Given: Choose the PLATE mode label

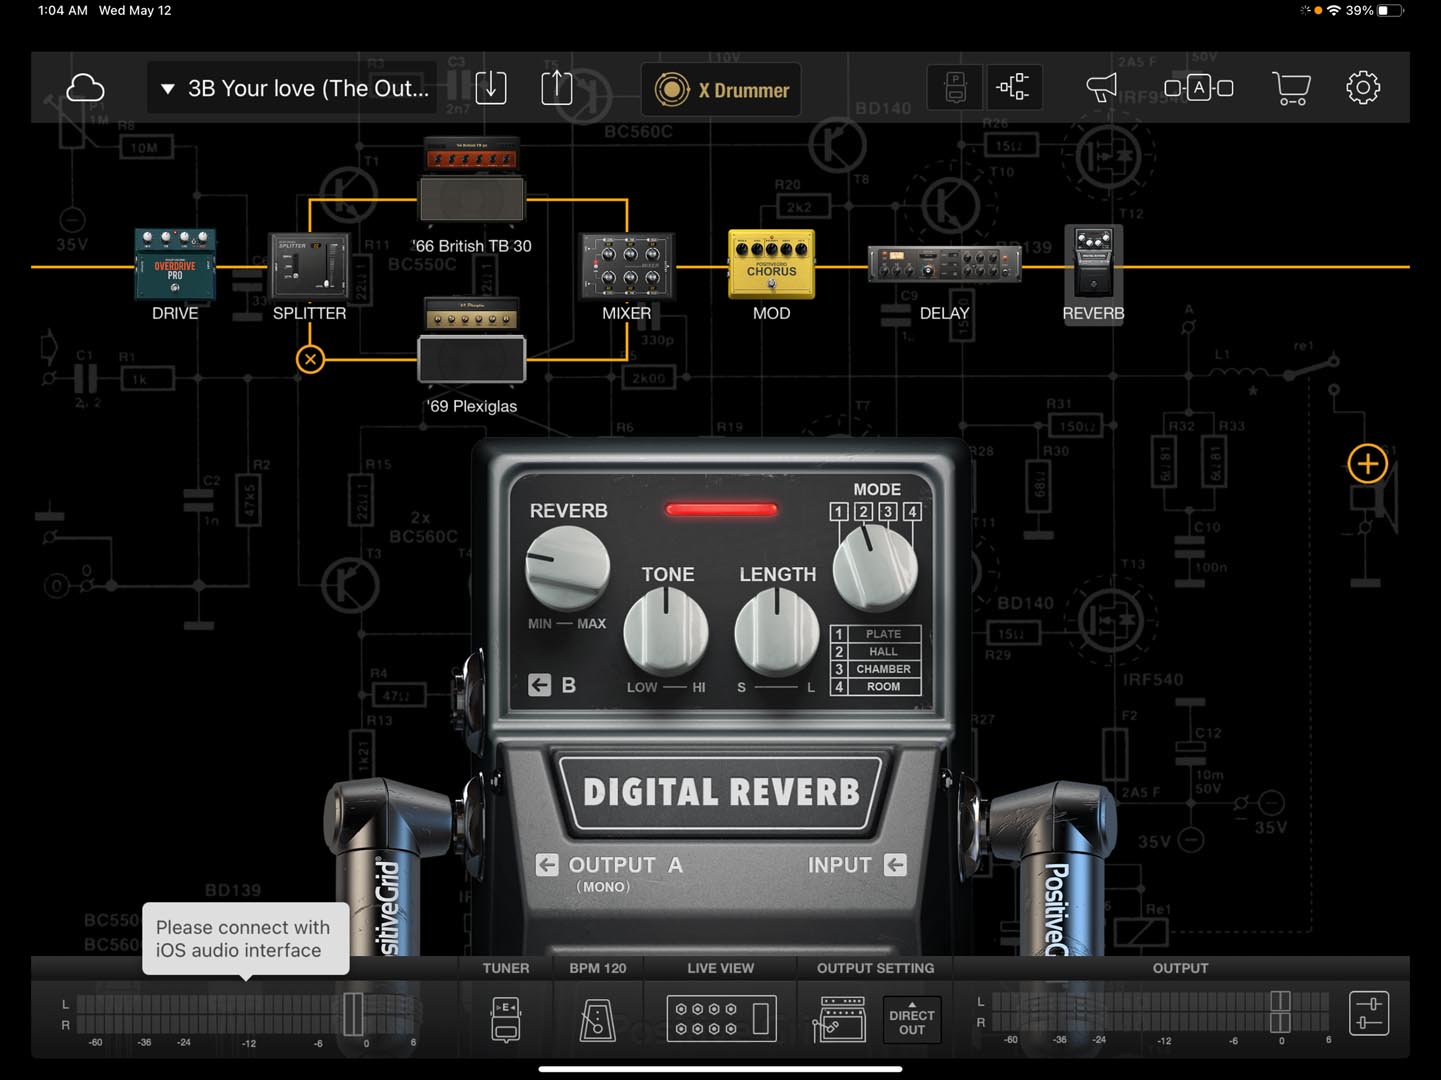Looking at the screenshot, I should [x=883, y=634].
